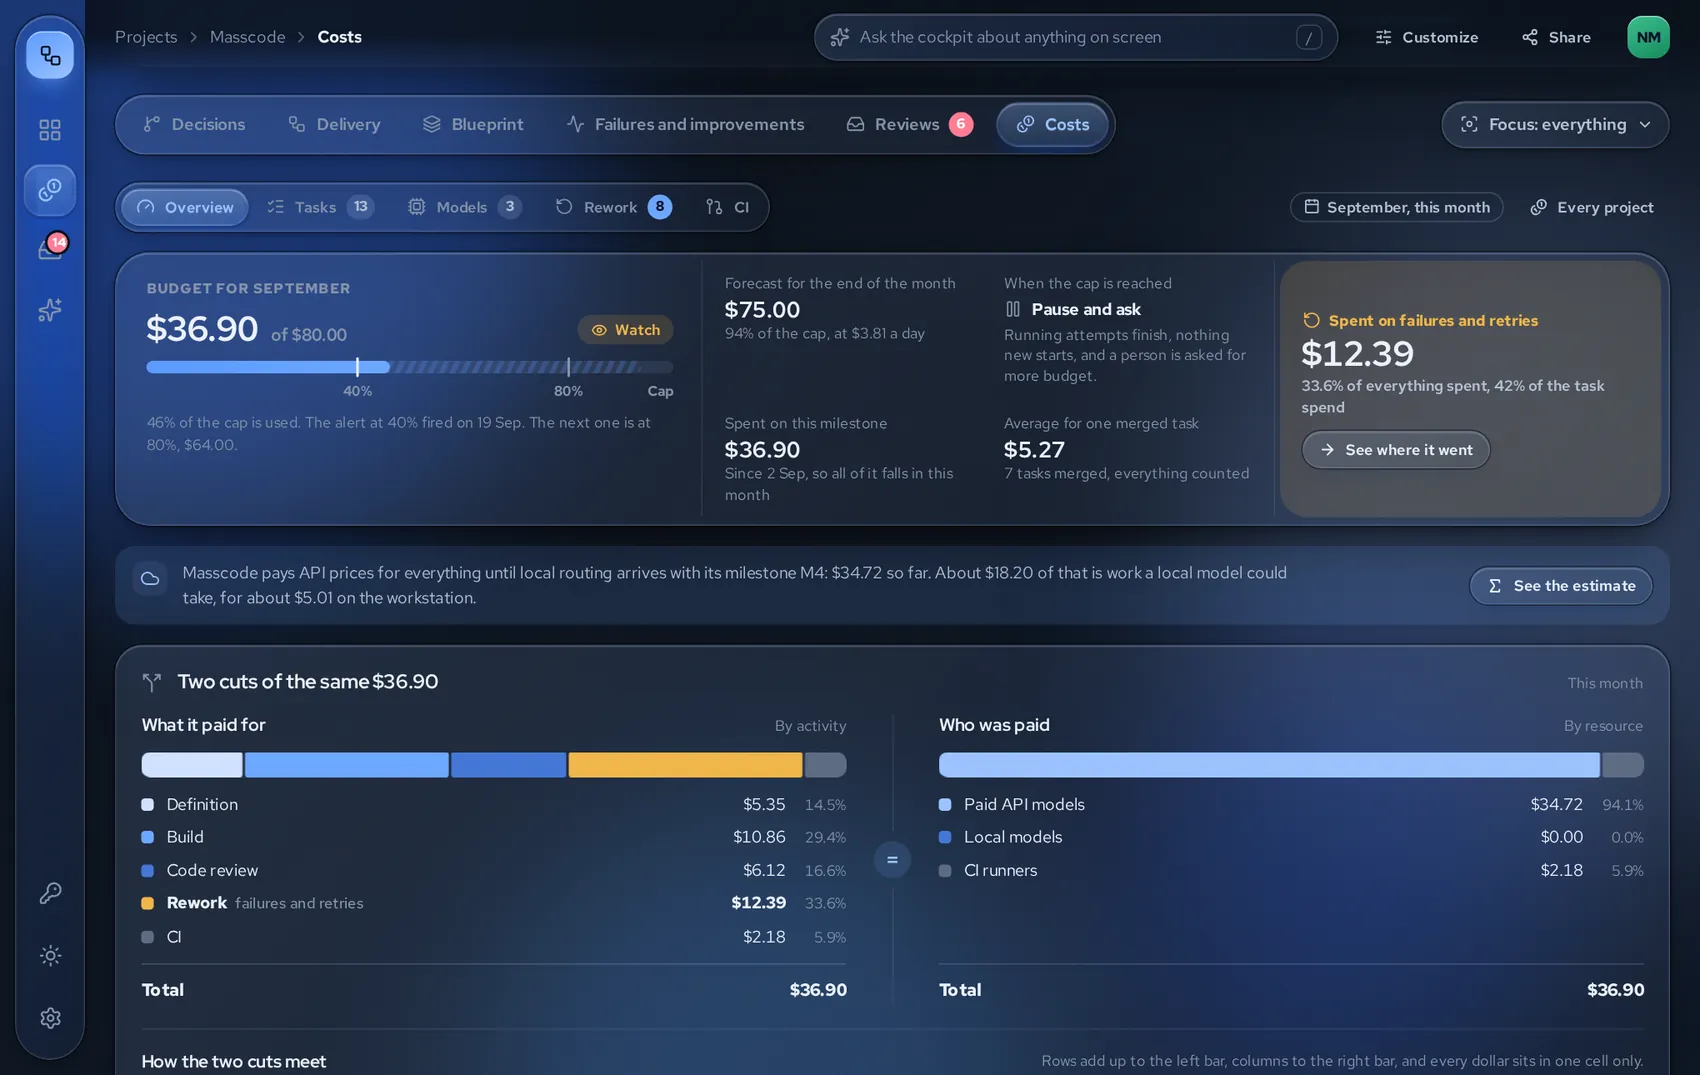Click the orange Rework bar segment
Image resolution: width=1700 pixels, height=1075 pixels.
coord(685,765)
